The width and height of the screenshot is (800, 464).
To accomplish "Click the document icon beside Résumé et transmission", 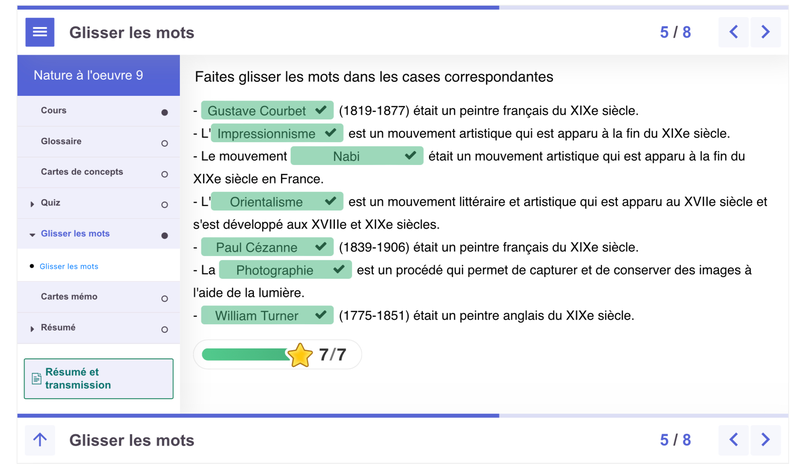I will [37, 379].
